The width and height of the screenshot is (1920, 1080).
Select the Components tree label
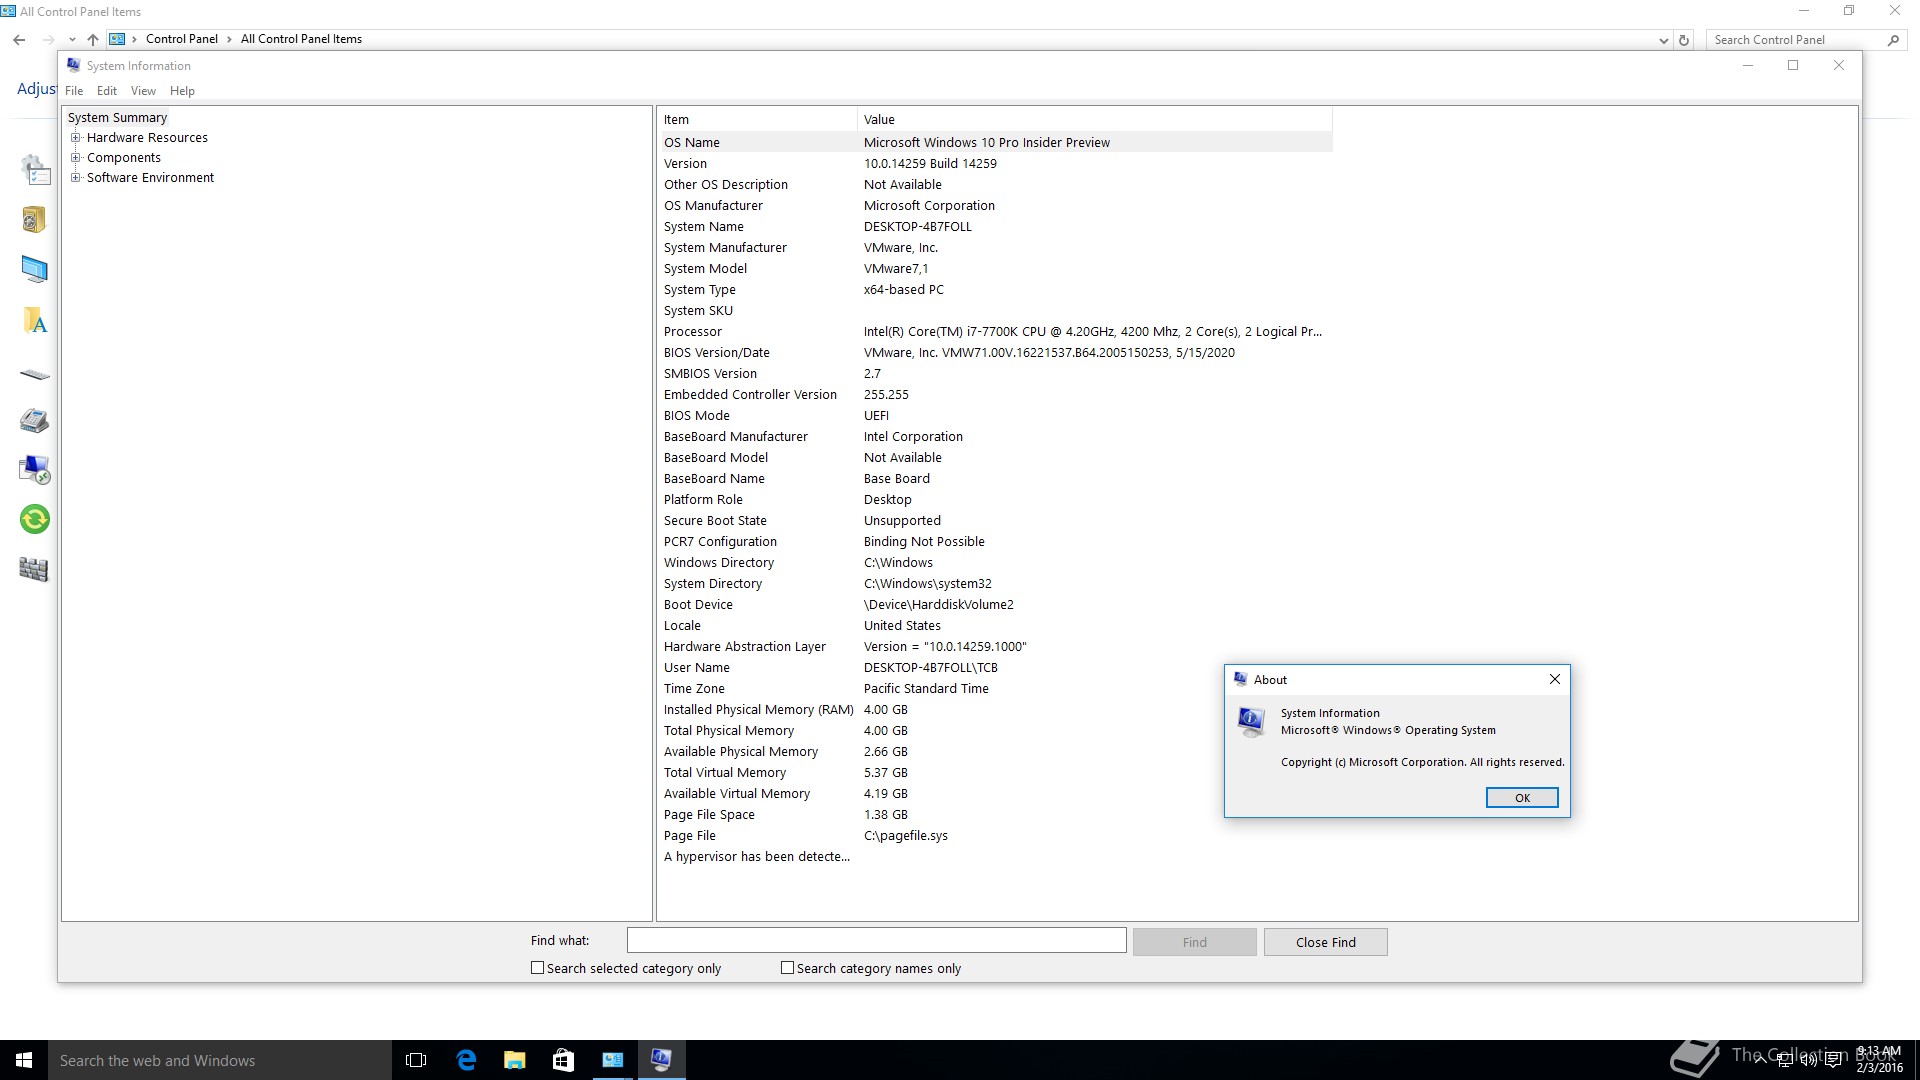tap(124, 158)
